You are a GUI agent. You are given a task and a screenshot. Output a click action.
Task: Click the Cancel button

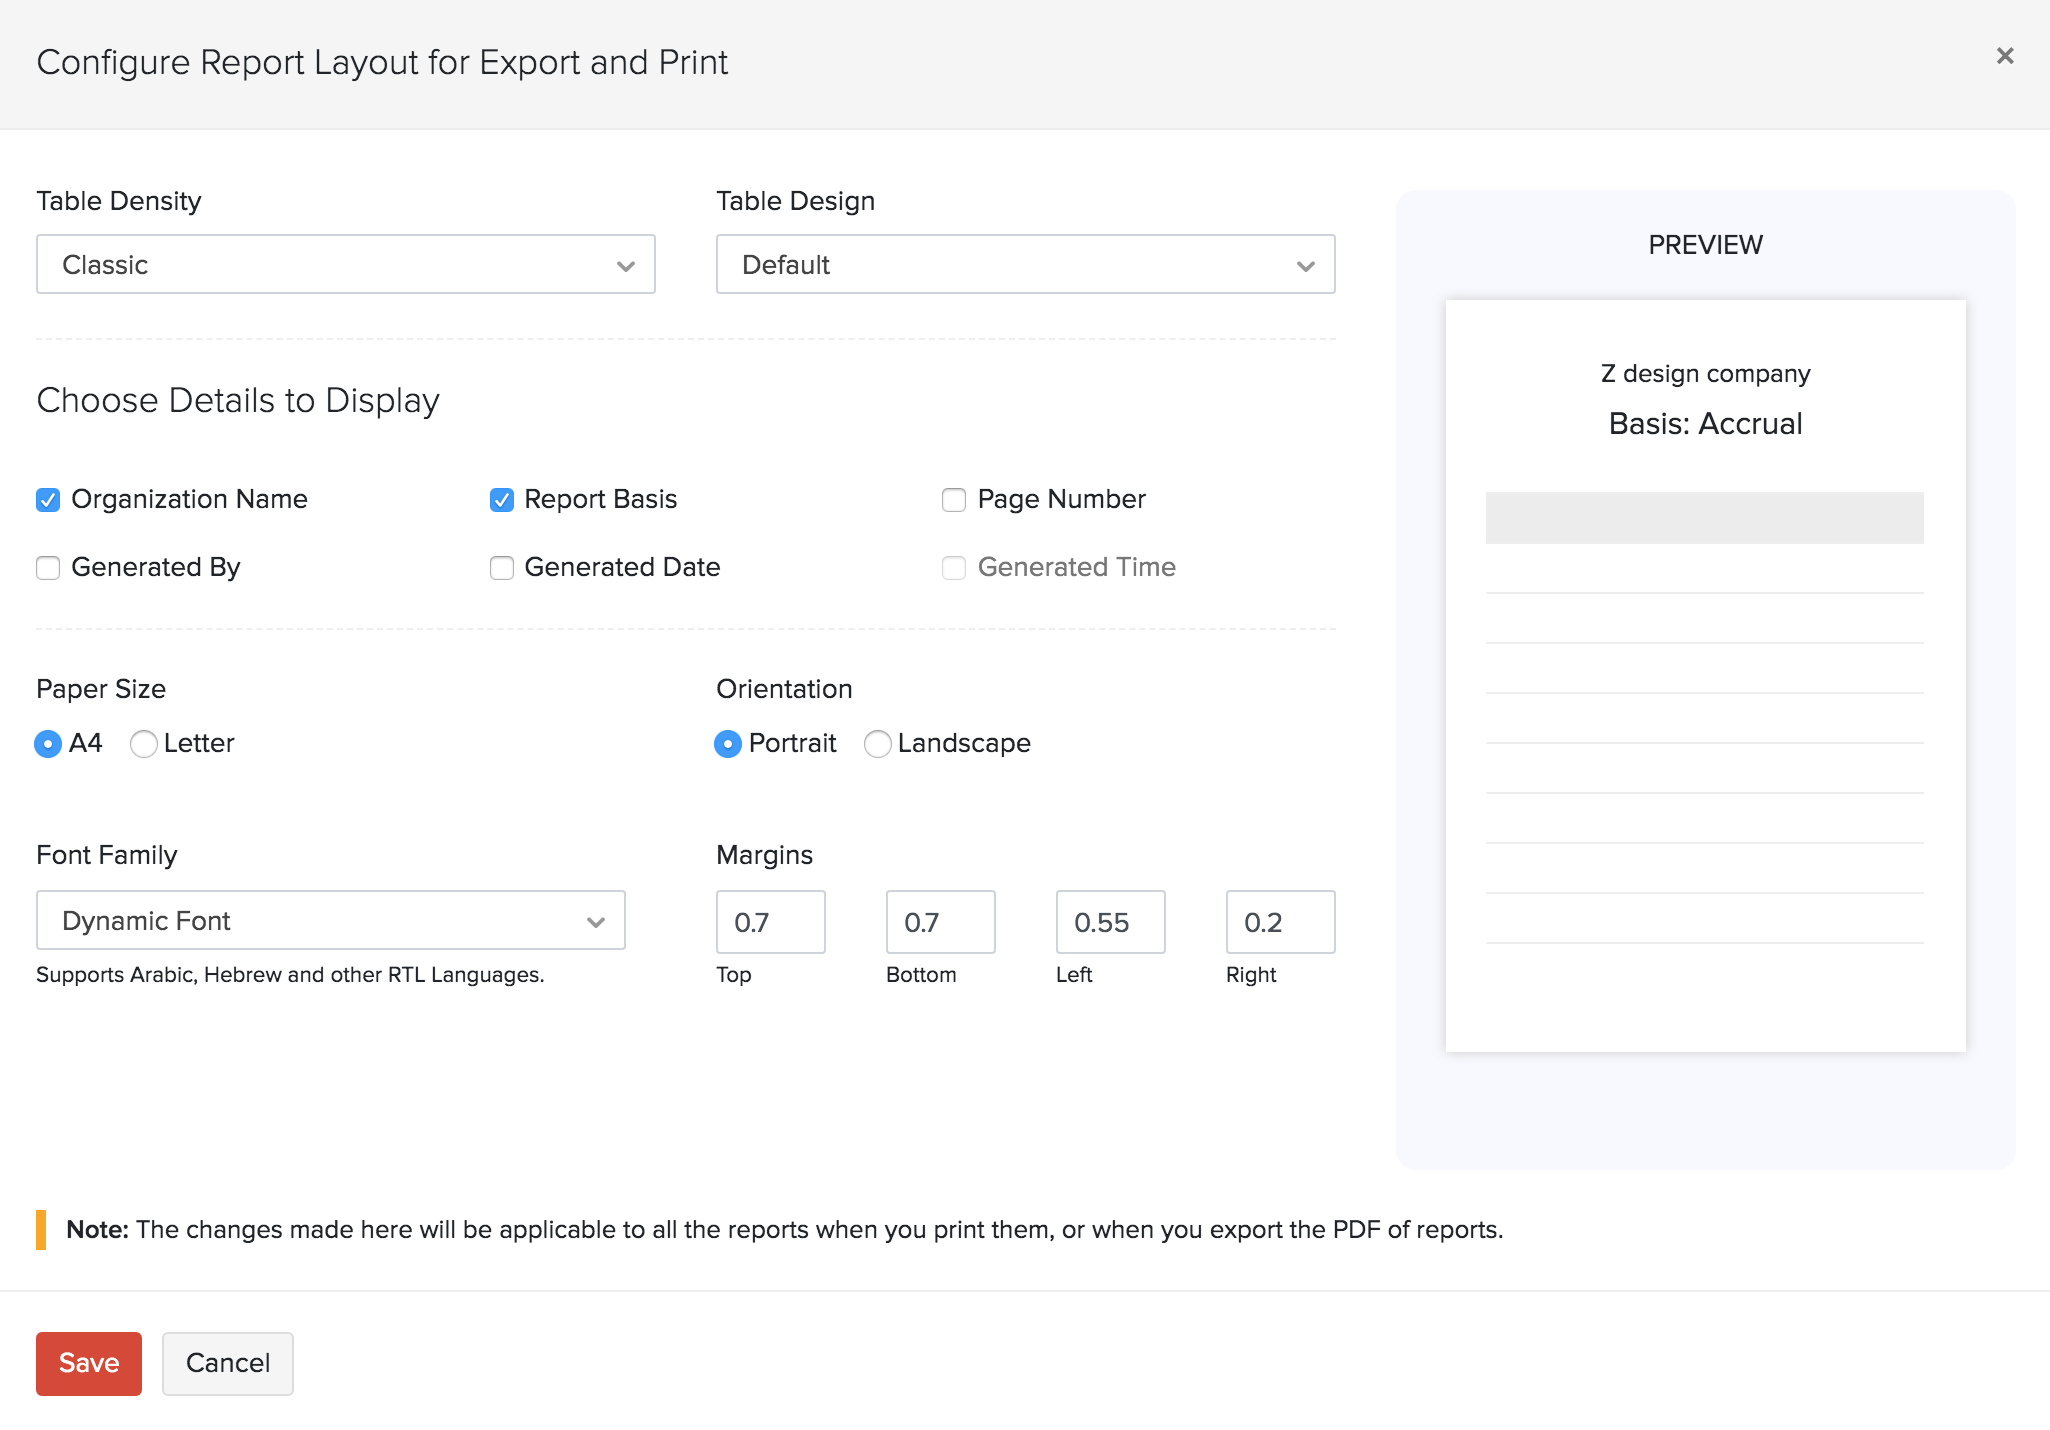[228, 1363]
